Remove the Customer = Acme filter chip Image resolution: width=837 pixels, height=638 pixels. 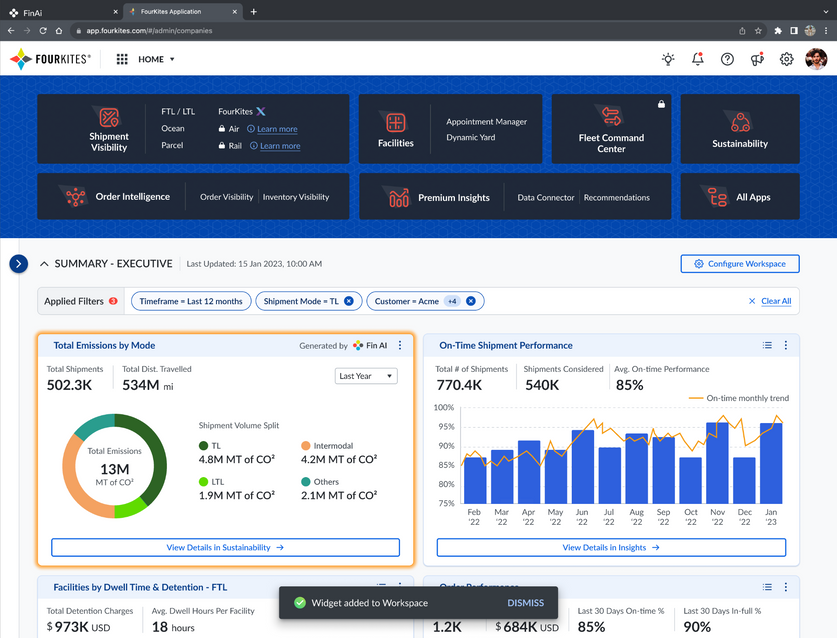471,301
